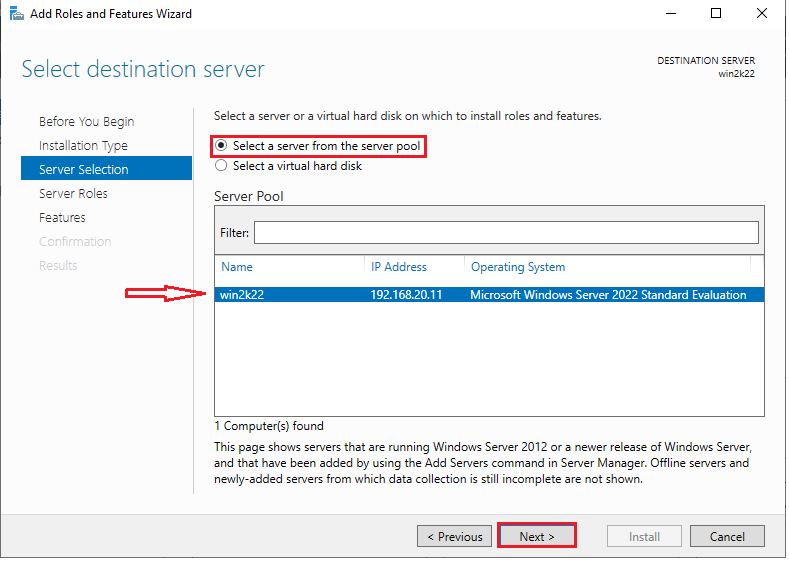
Task: Jump to the Server Roles step
Action: coord(73,194)
